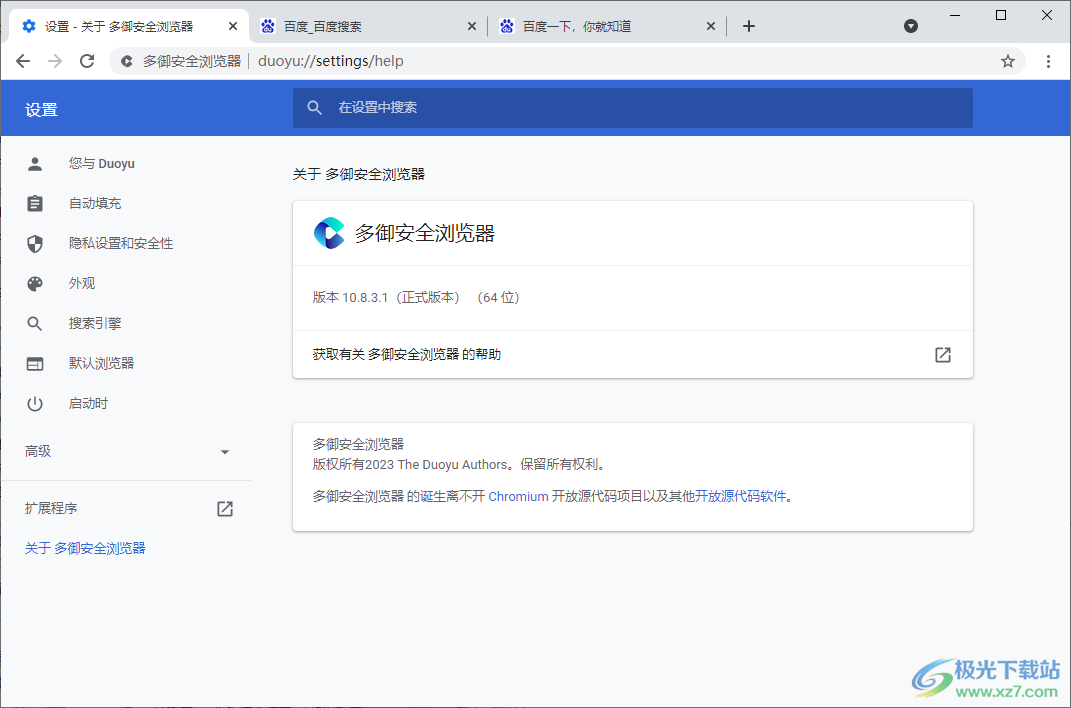Click the site info icon in address bar

[x=126, y=61]
